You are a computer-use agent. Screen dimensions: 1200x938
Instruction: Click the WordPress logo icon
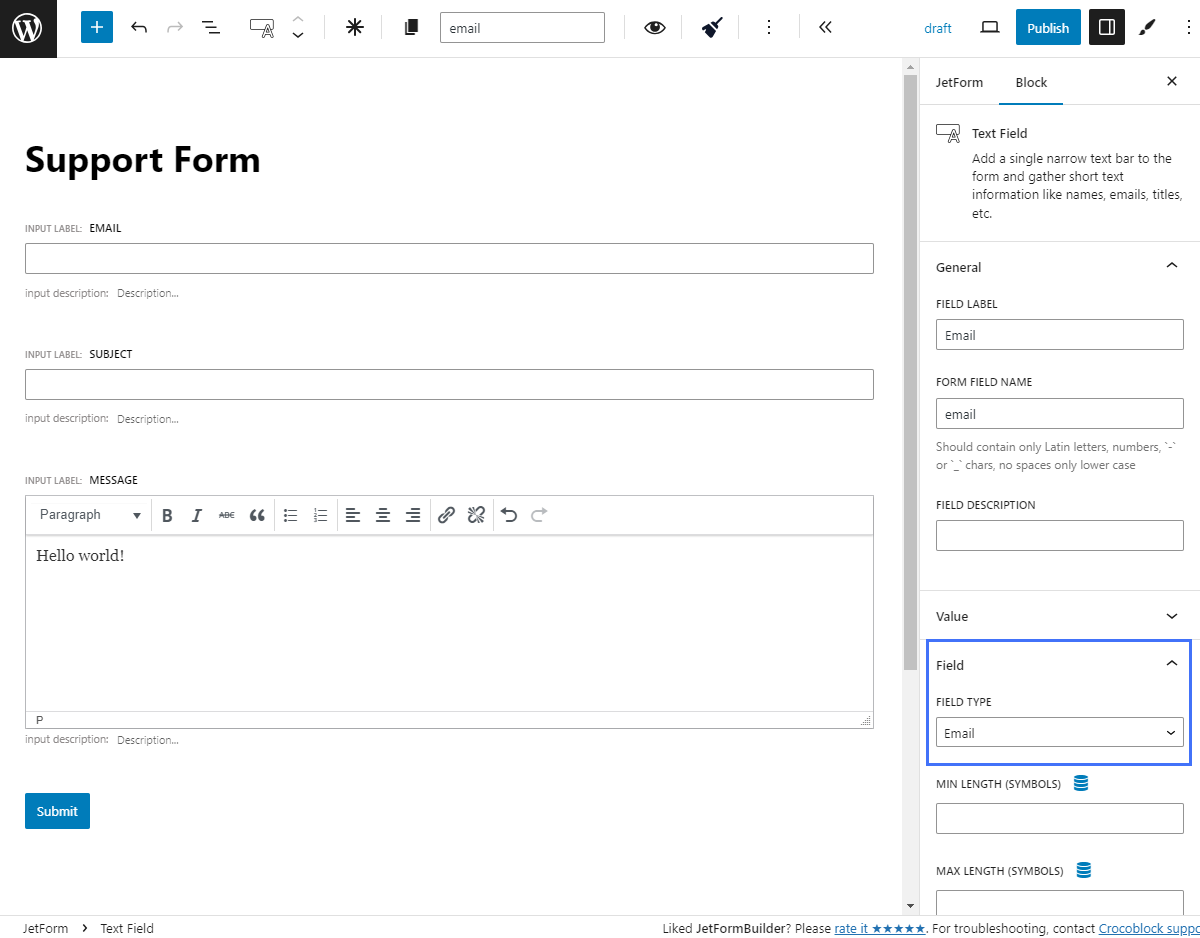28,28
